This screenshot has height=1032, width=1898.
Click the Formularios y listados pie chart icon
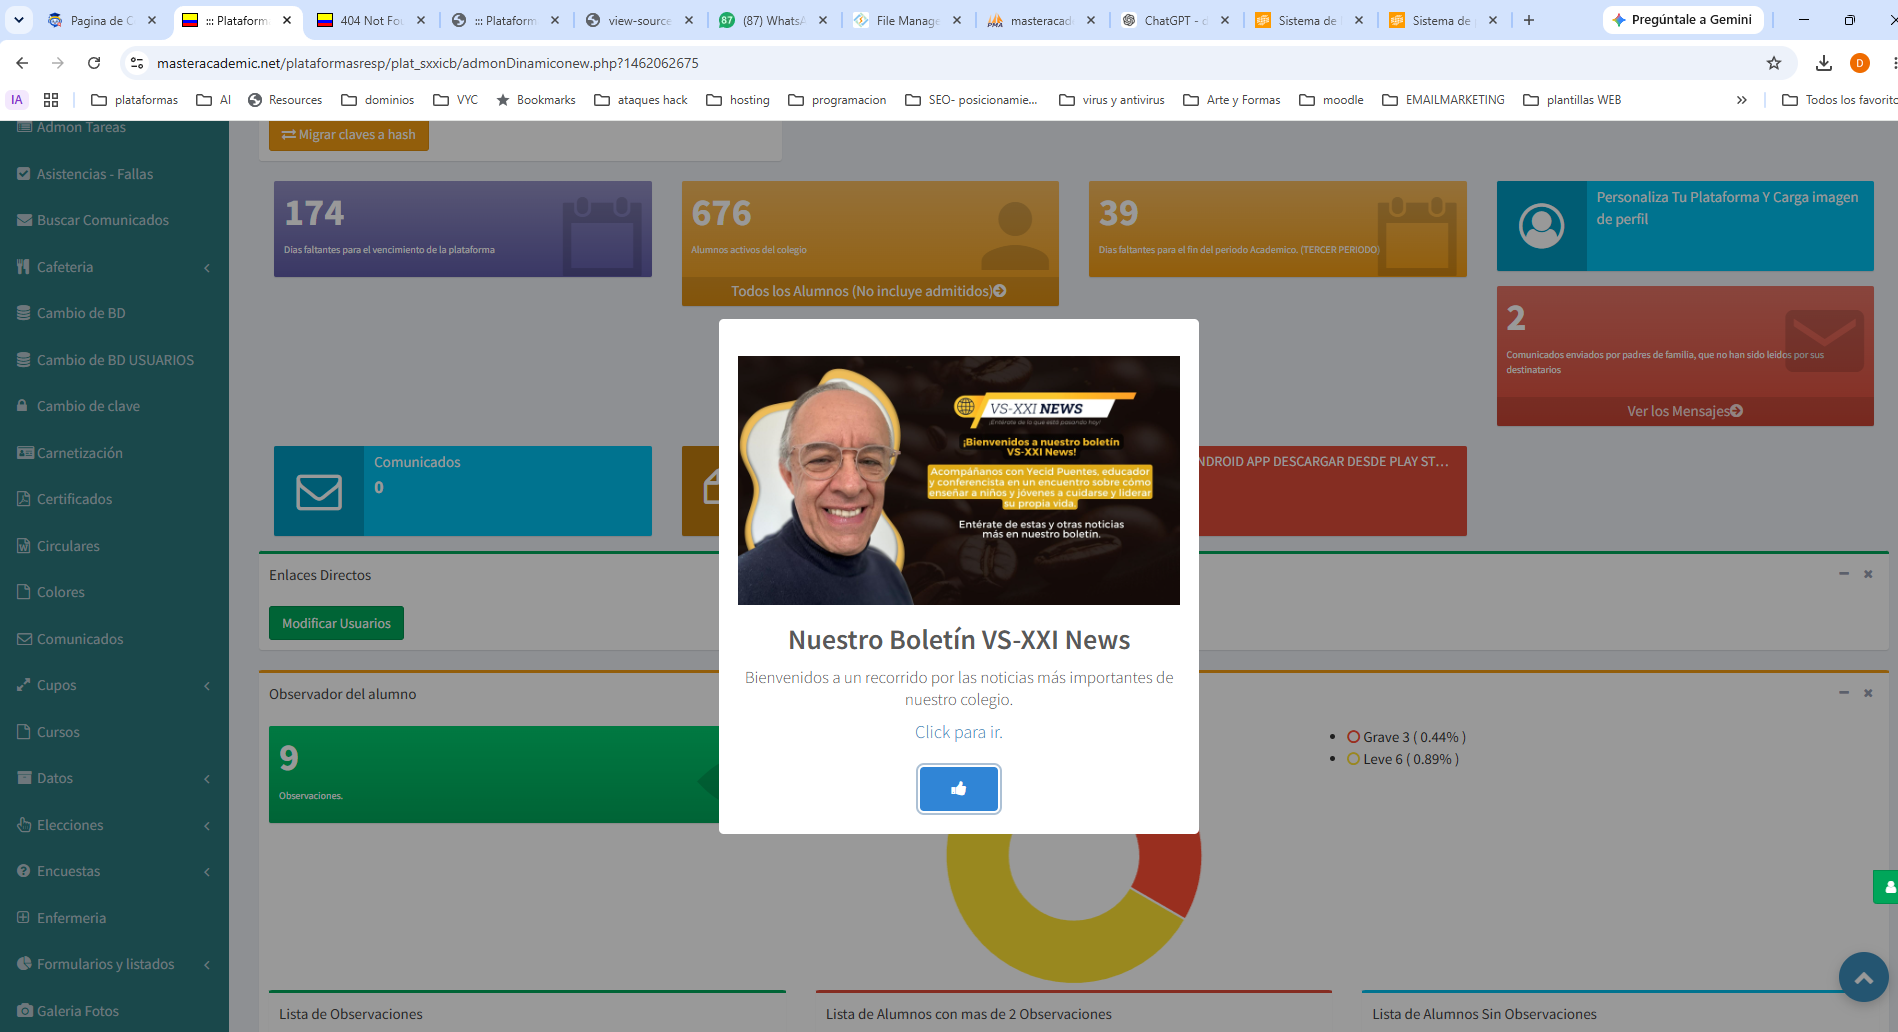[x=24, y=964]
